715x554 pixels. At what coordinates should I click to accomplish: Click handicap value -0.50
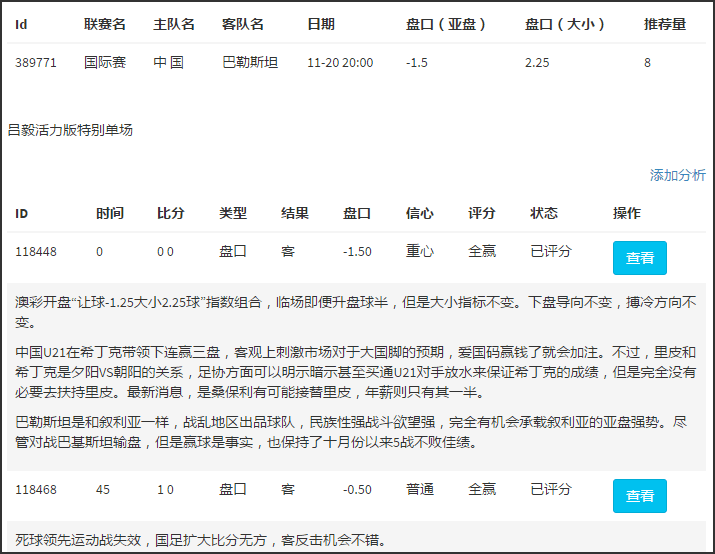(x=357, y=490)
